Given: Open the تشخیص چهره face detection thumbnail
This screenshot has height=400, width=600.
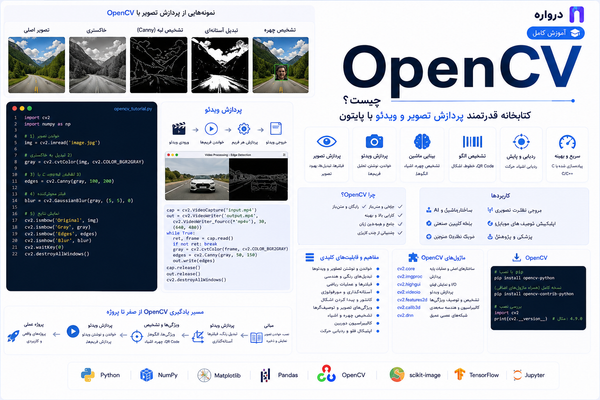Looking at the screenshot, I should pyautogui.click(x=280, y=65).
